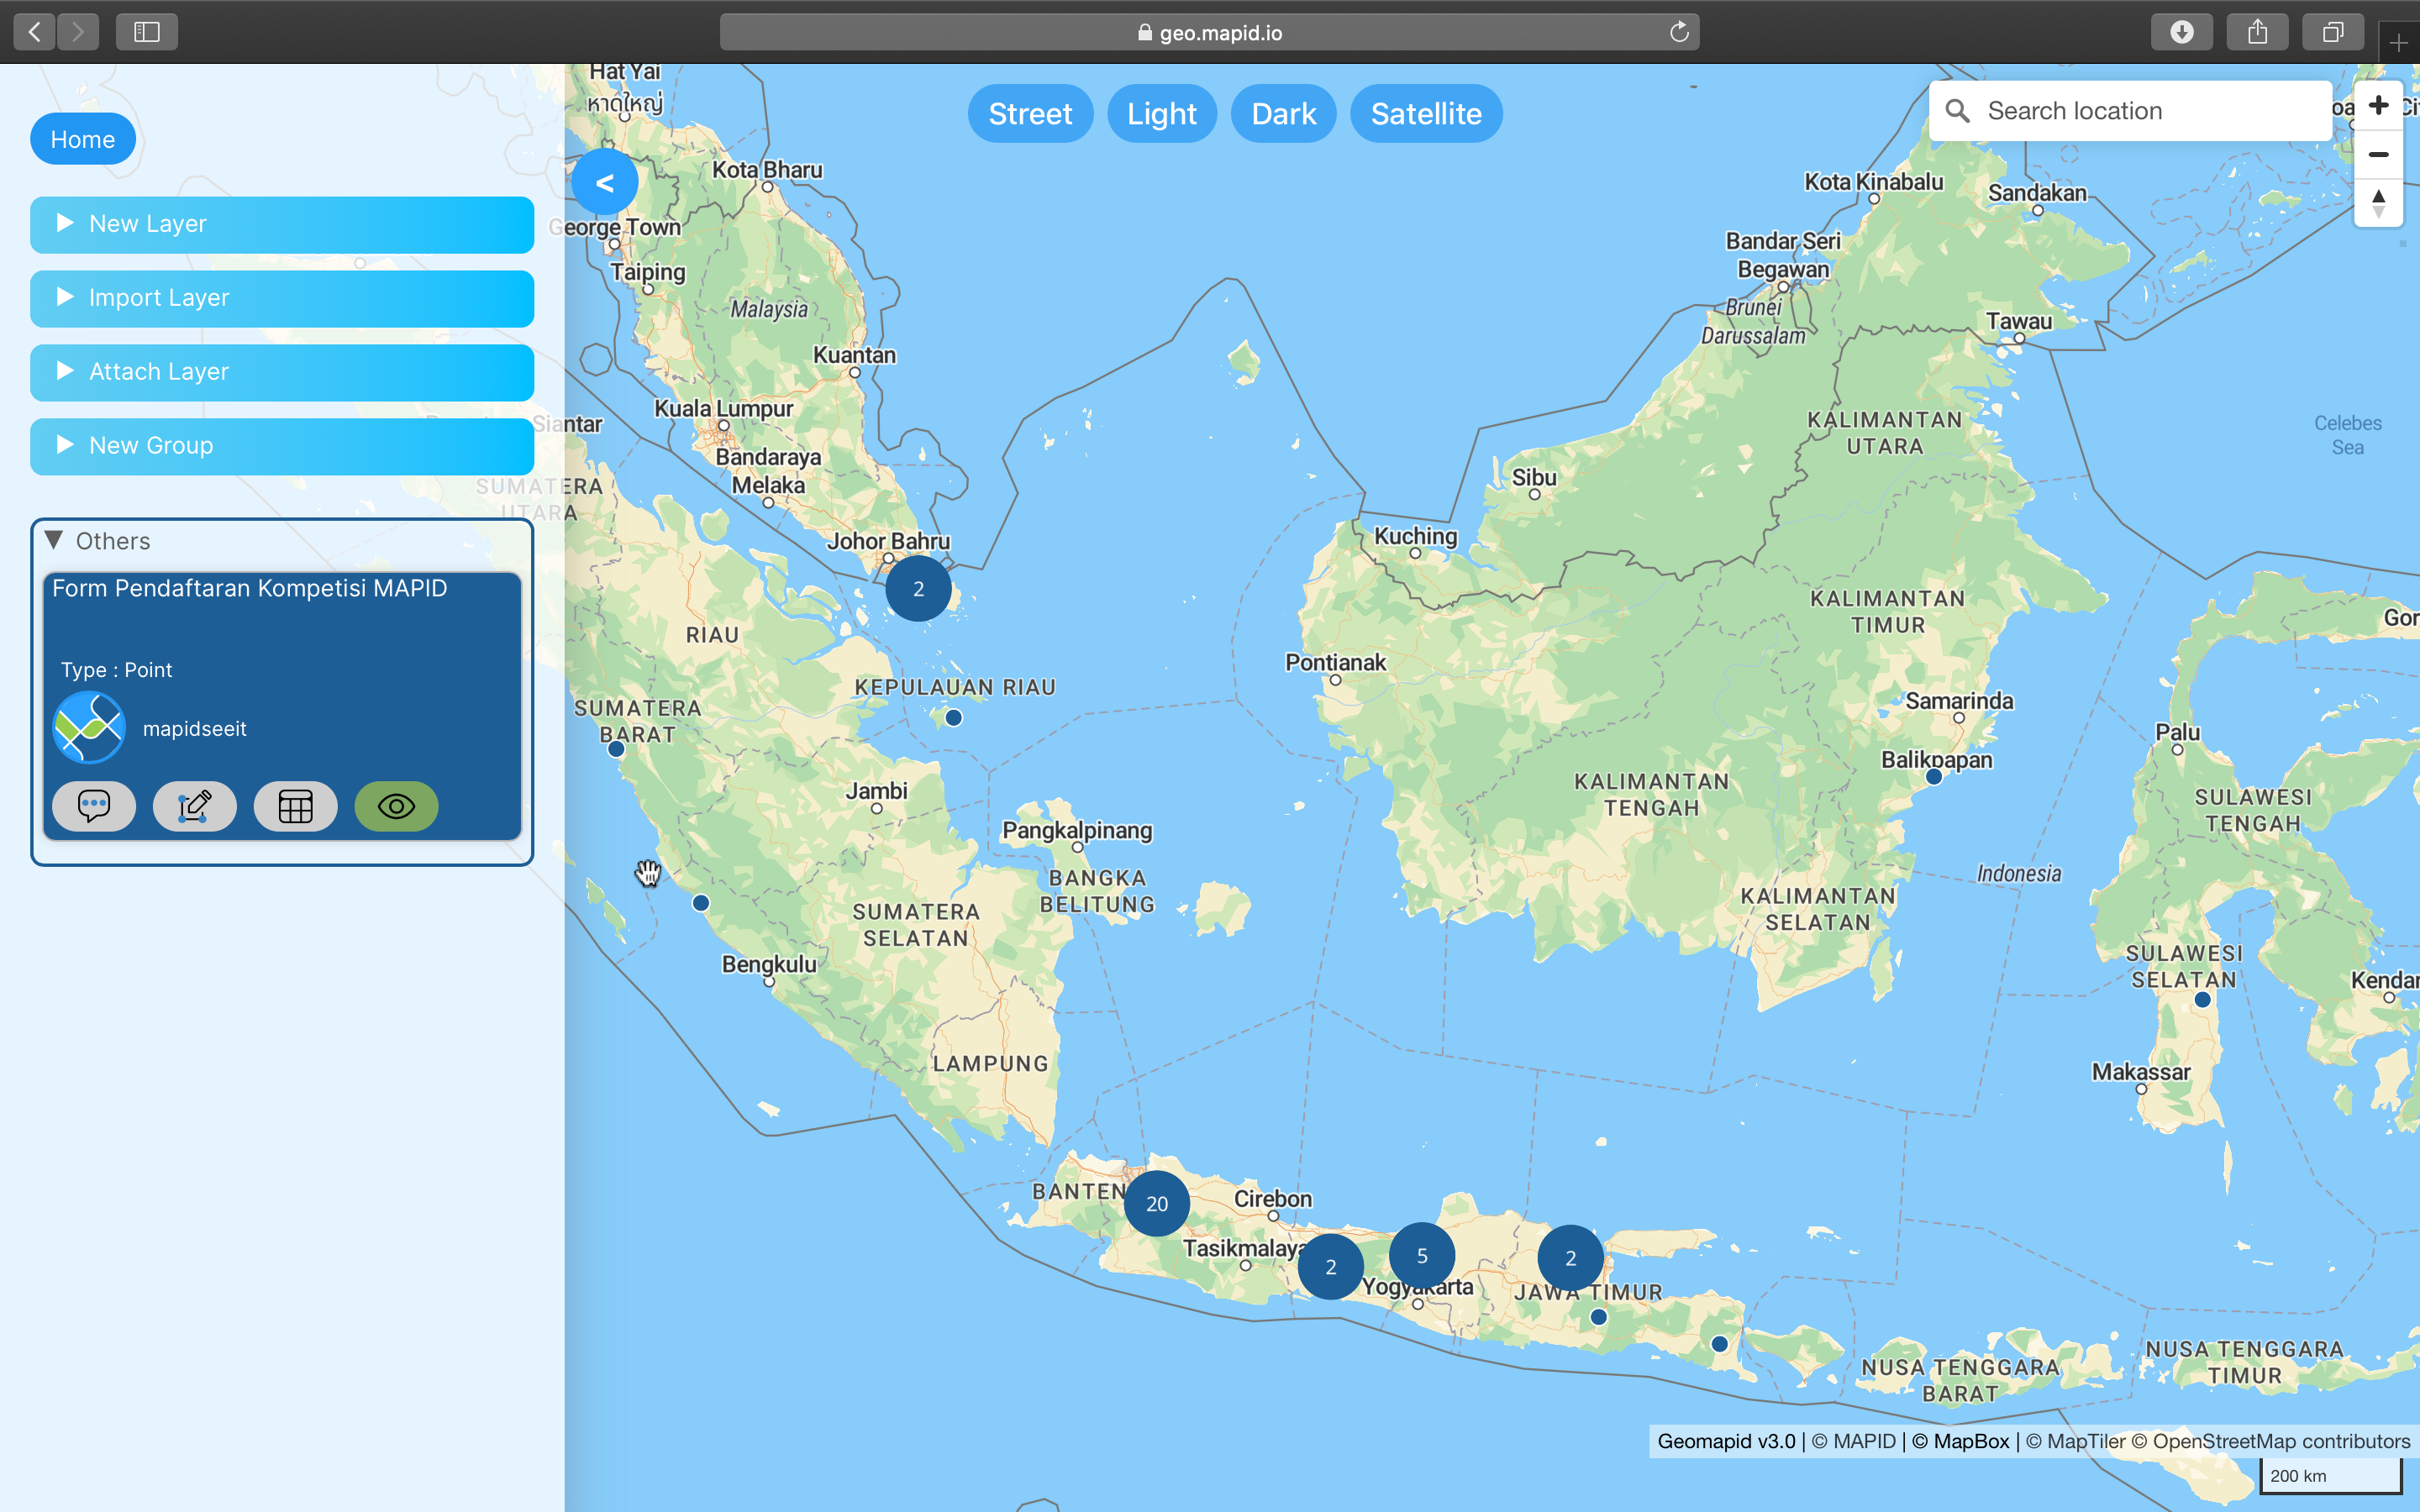The height and width of the screenshot is (1512, 2420).
Task: Click cluster marker showing 20 points
Action: (x=1155, y=1204)
